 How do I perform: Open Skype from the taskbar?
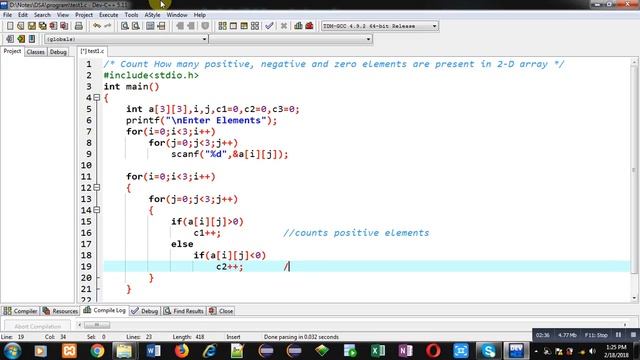[489, 351]
